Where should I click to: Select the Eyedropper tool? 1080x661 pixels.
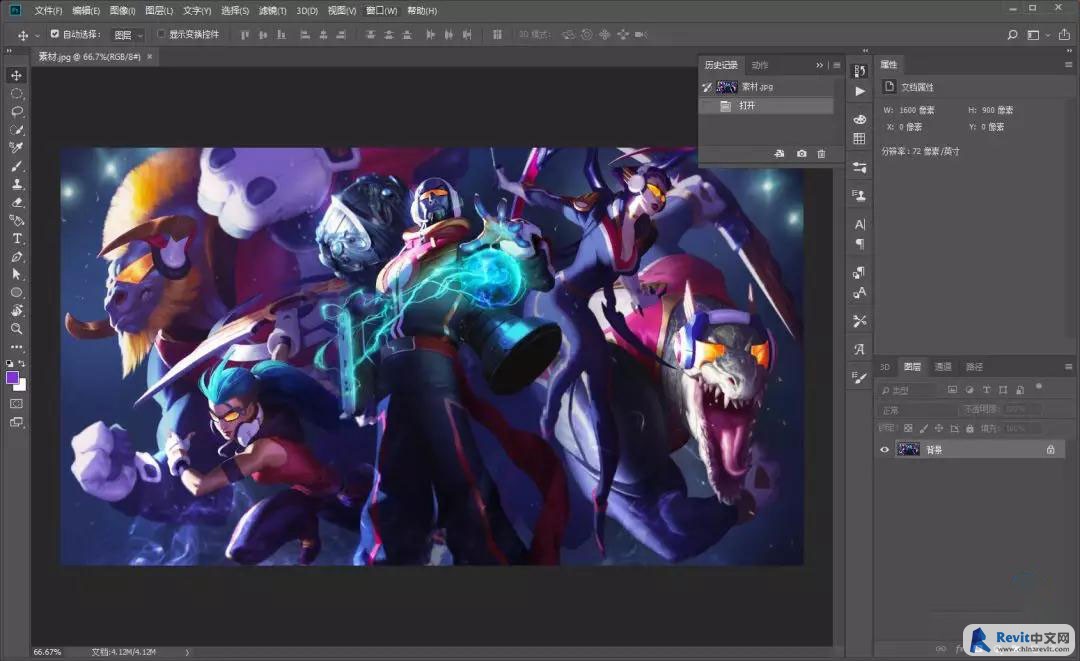[17, 147]
